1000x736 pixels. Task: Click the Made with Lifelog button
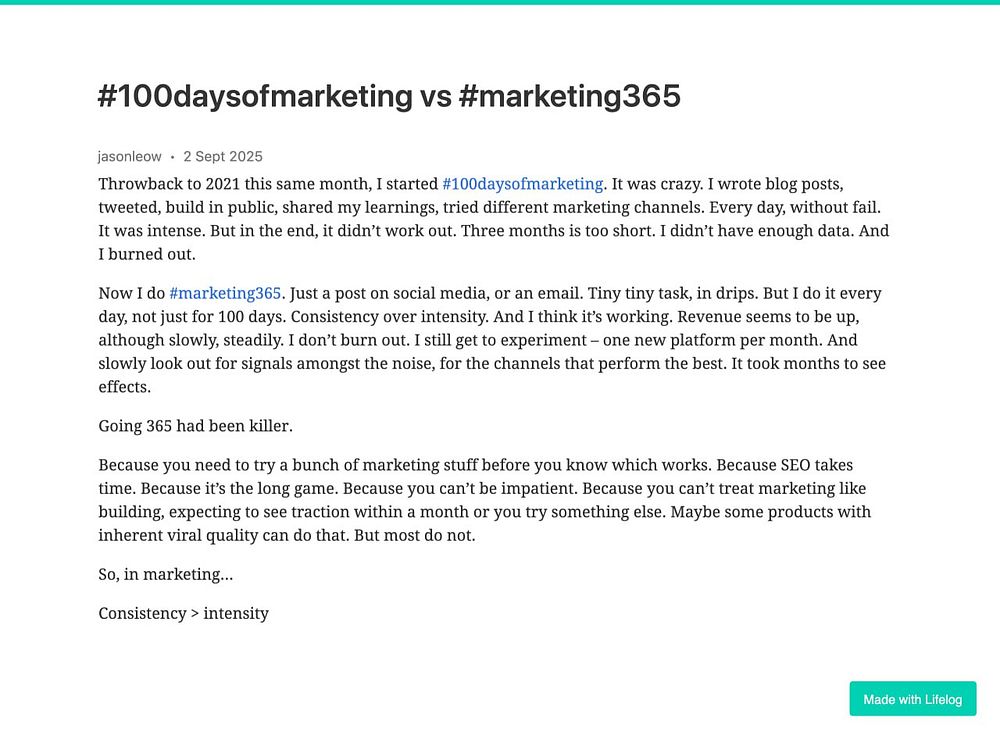pyautogui.click(x=913, y=699)
